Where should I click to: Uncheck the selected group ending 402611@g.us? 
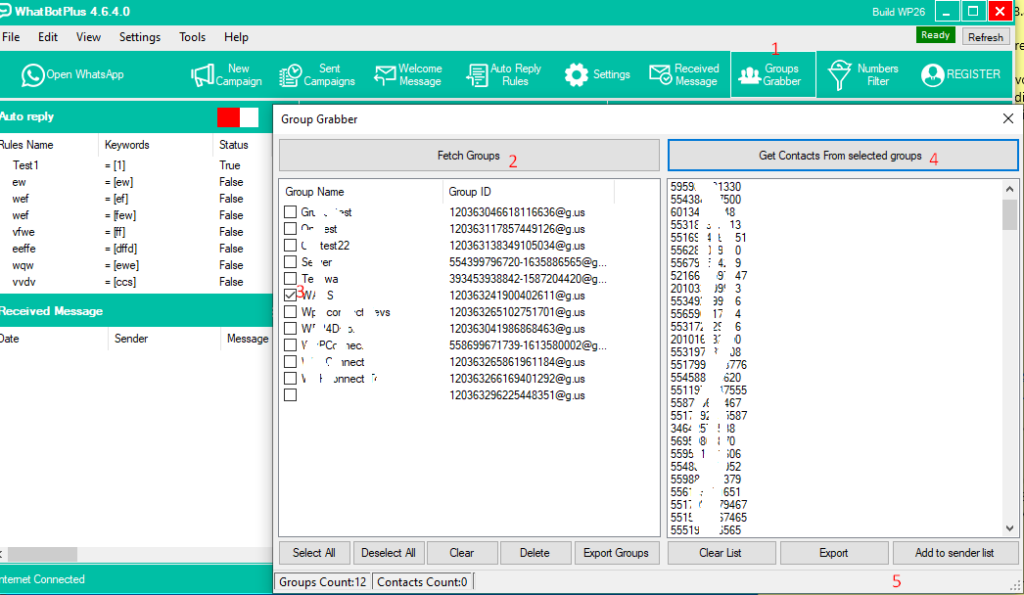tap(290, 295)
